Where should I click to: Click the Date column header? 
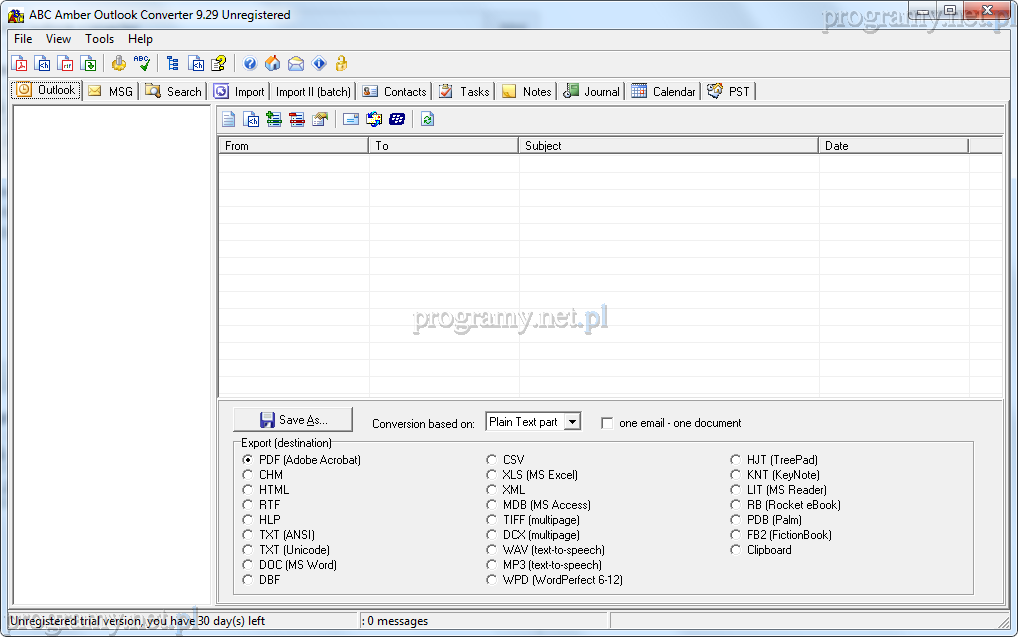(893, 146)
